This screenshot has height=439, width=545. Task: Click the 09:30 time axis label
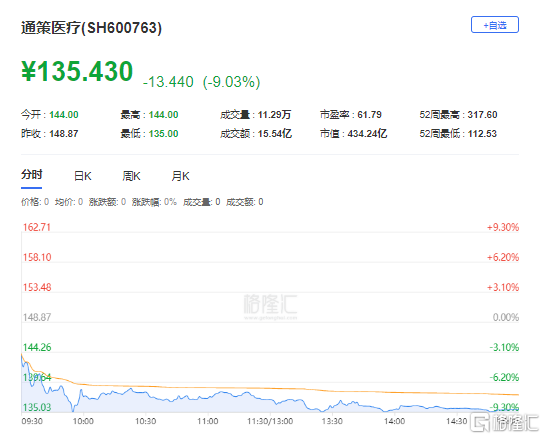click(32, 421)
